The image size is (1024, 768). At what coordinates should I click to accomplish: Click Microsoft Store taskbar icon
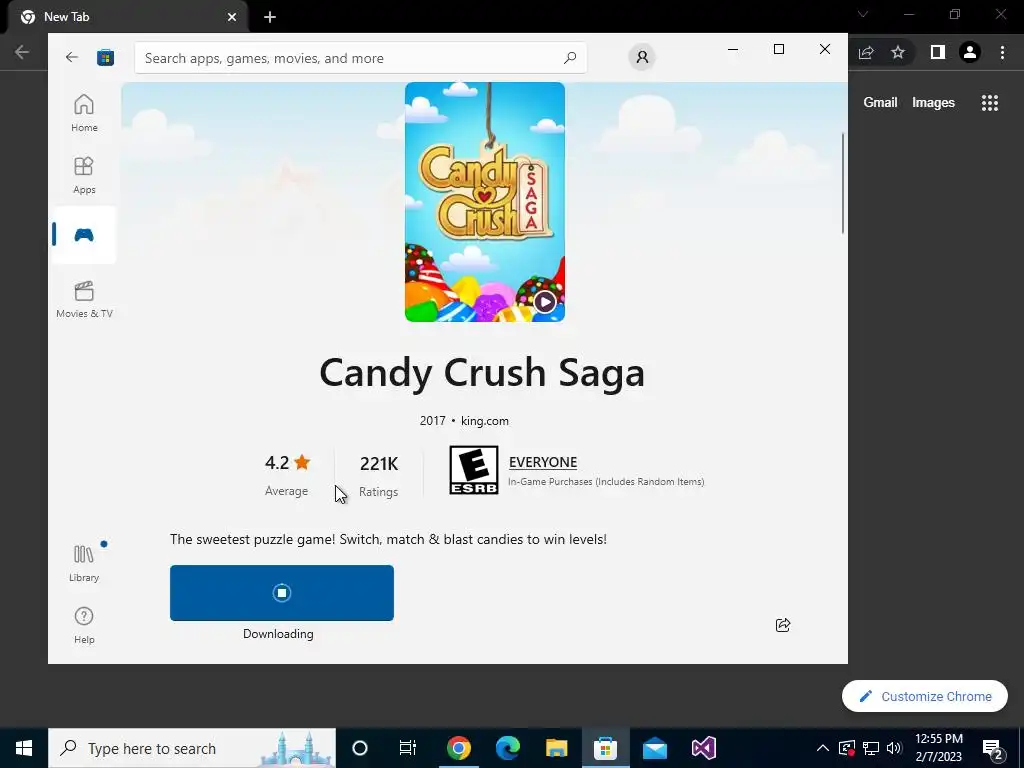tap(605, 748)
